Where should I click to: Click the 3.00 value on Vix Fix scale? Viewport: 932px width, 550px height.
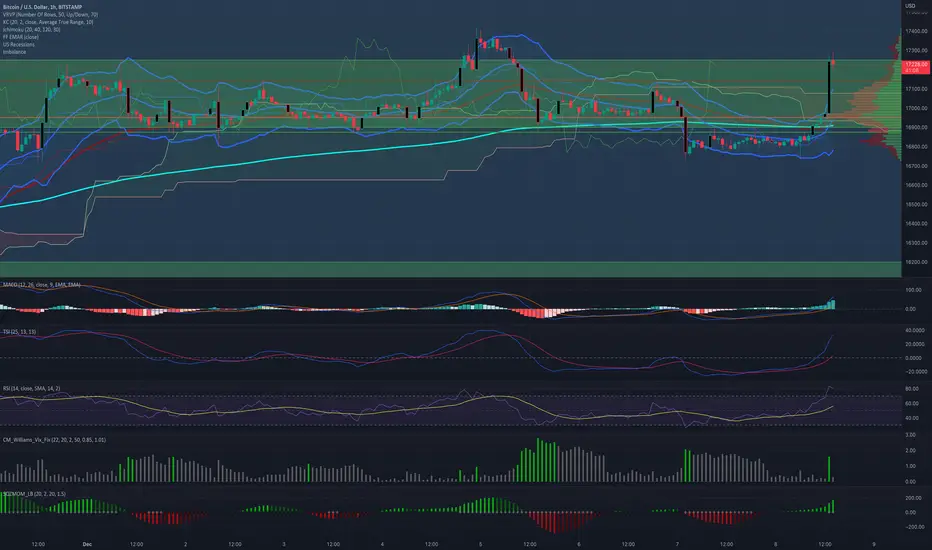coord(911,435)
